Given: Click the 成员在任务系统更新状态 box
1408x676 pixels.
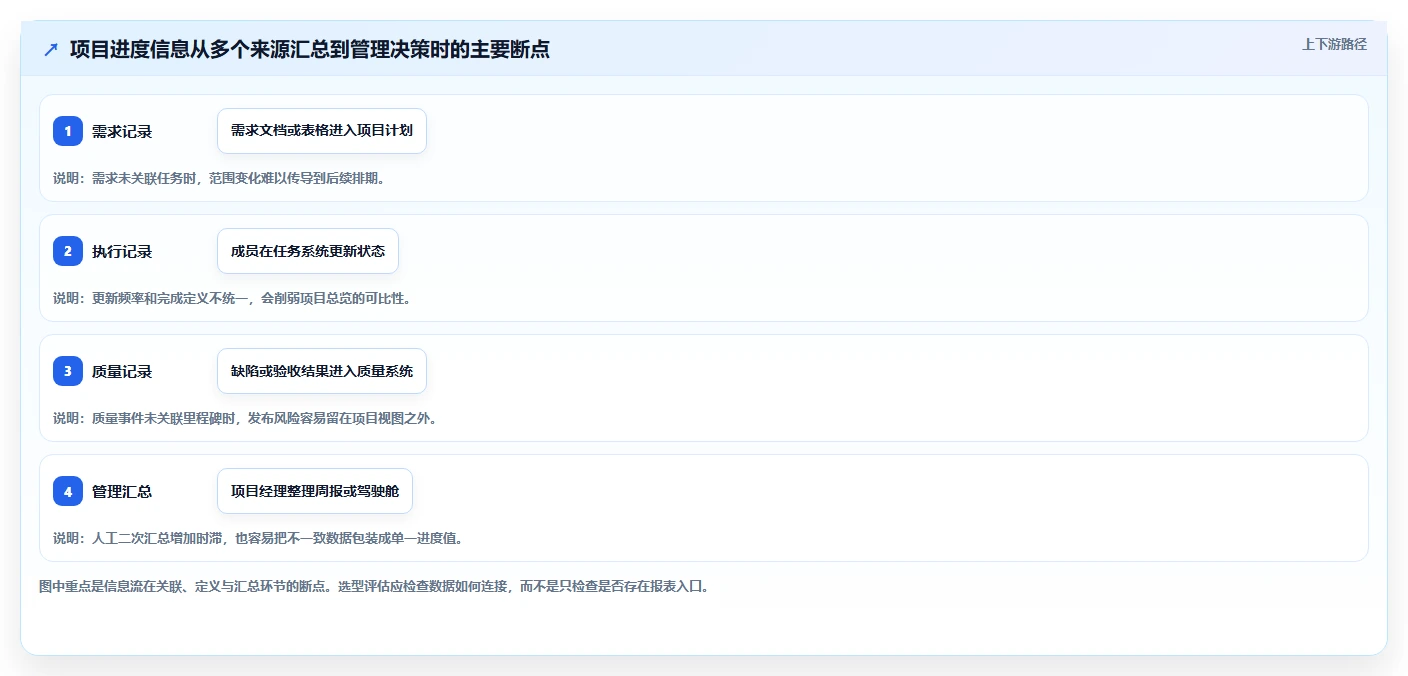Looking at the screenshot, I should point(308,251).
